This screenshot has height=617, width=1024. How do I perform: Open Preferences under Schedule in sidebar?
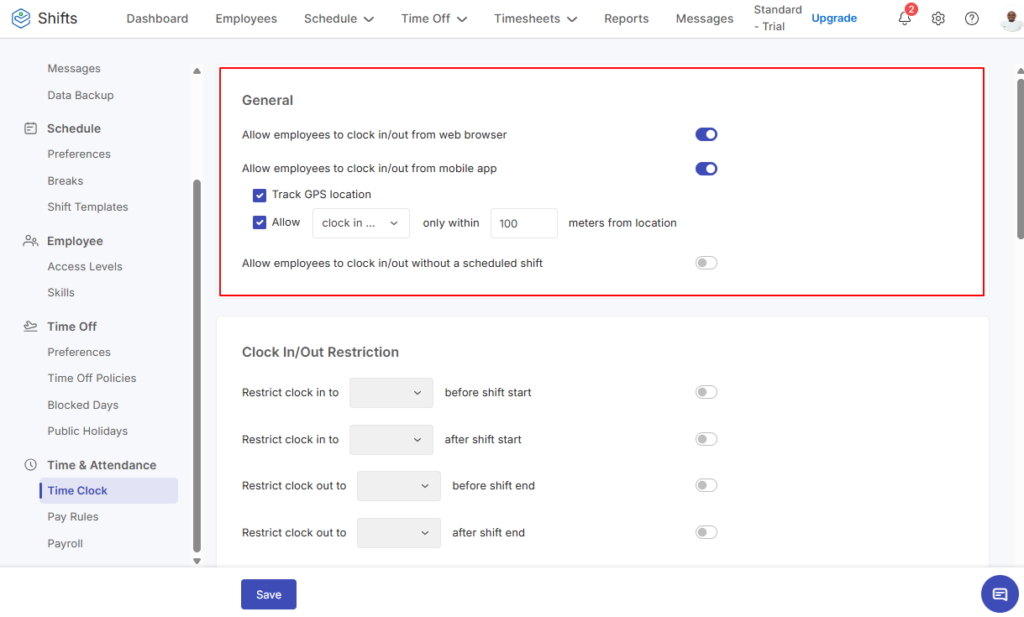pyautogui.click(x=78, y=154)
